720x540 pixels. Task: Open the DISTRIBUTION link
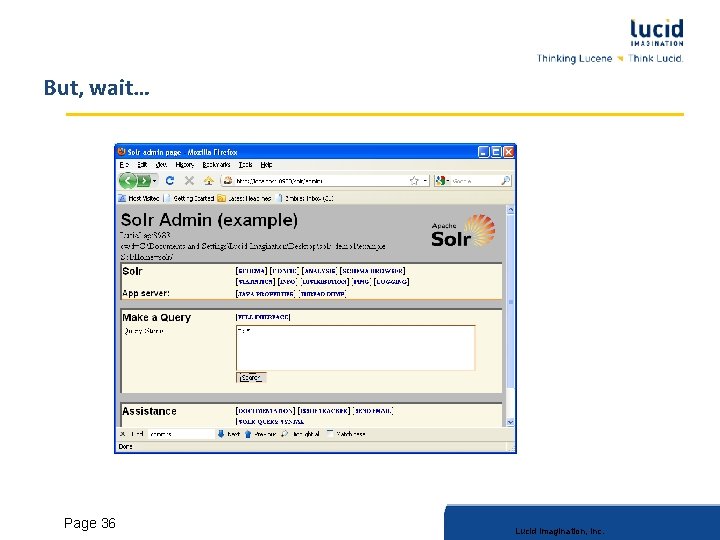point(325,281)
